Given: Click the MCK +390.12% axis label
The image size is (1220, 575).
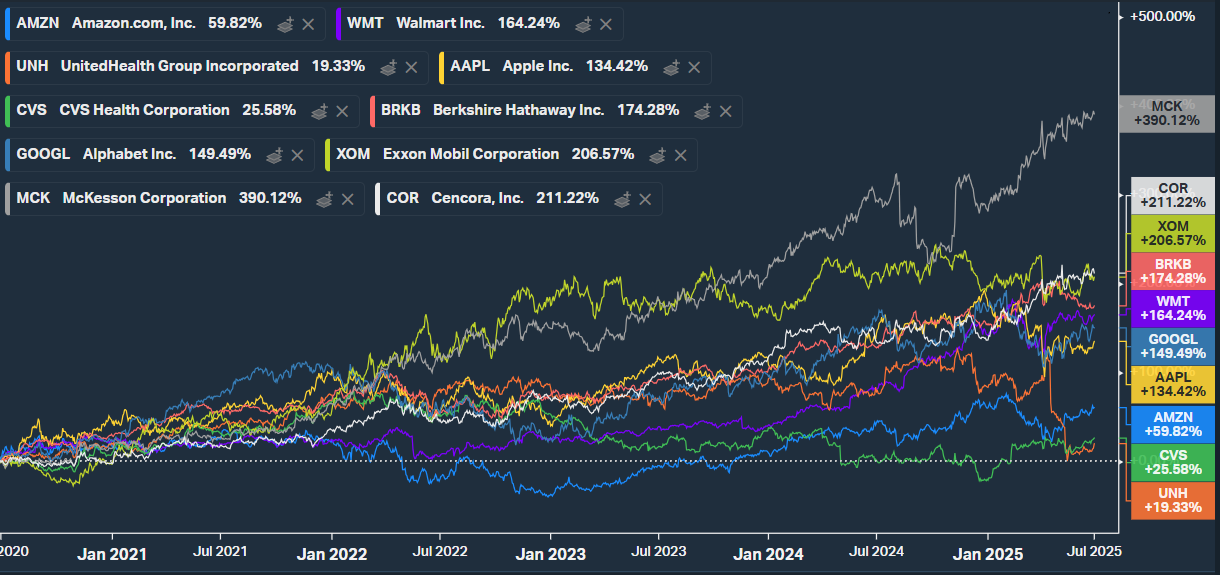Looking at the screenshot, I should 1172,114.
